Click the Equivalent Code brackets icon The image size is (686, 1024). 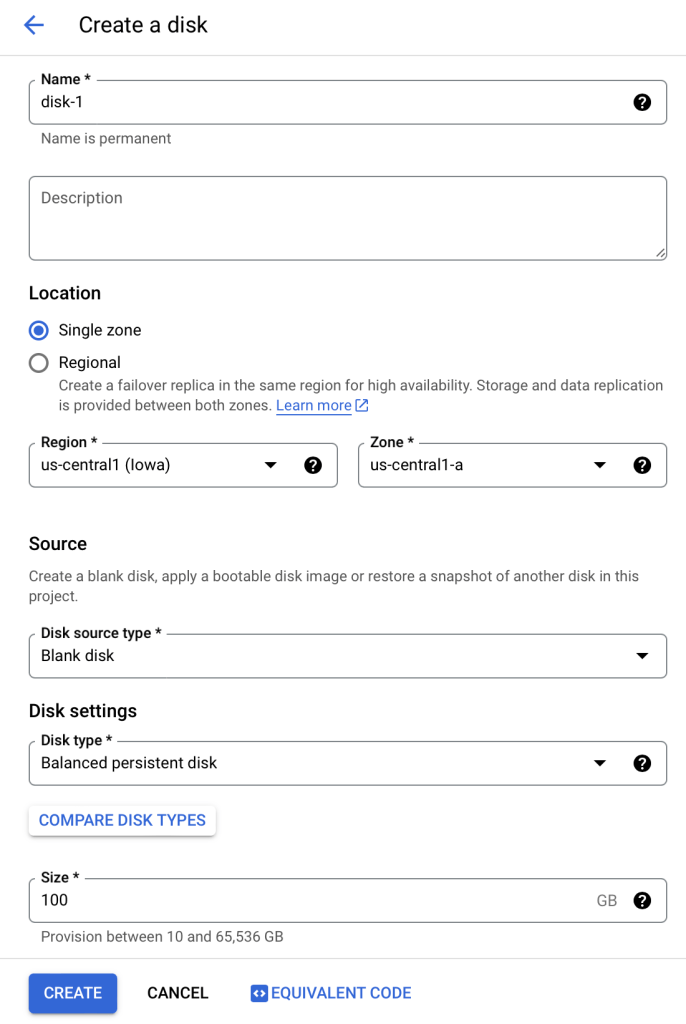259,993
